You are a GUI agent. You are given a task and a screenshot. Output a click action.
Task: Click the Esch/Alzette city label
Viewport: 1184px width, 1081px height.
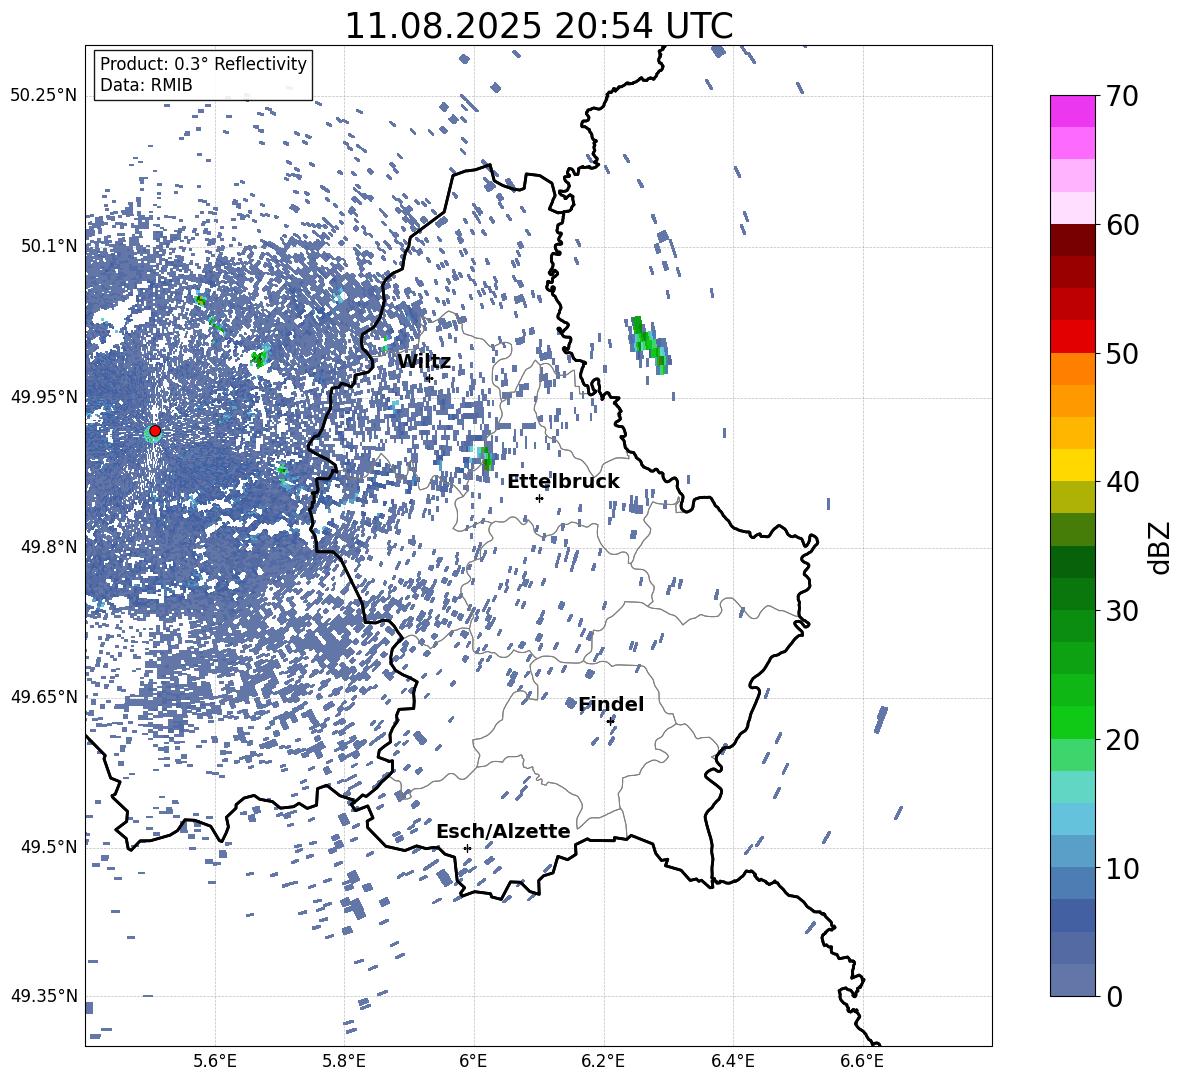[x=503, y=831]
